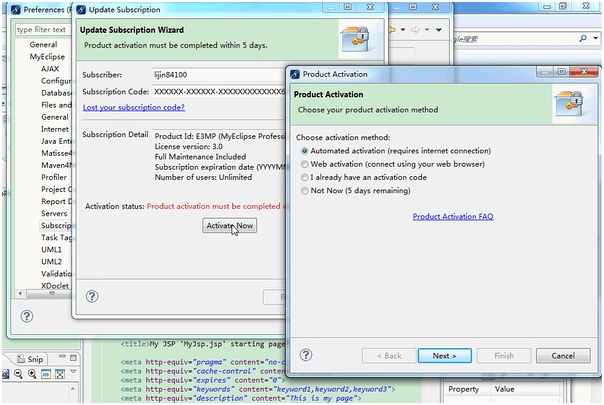Screen dimensions: 604x405
Task: Select UML1 preferences item
Action: (51, 250)
